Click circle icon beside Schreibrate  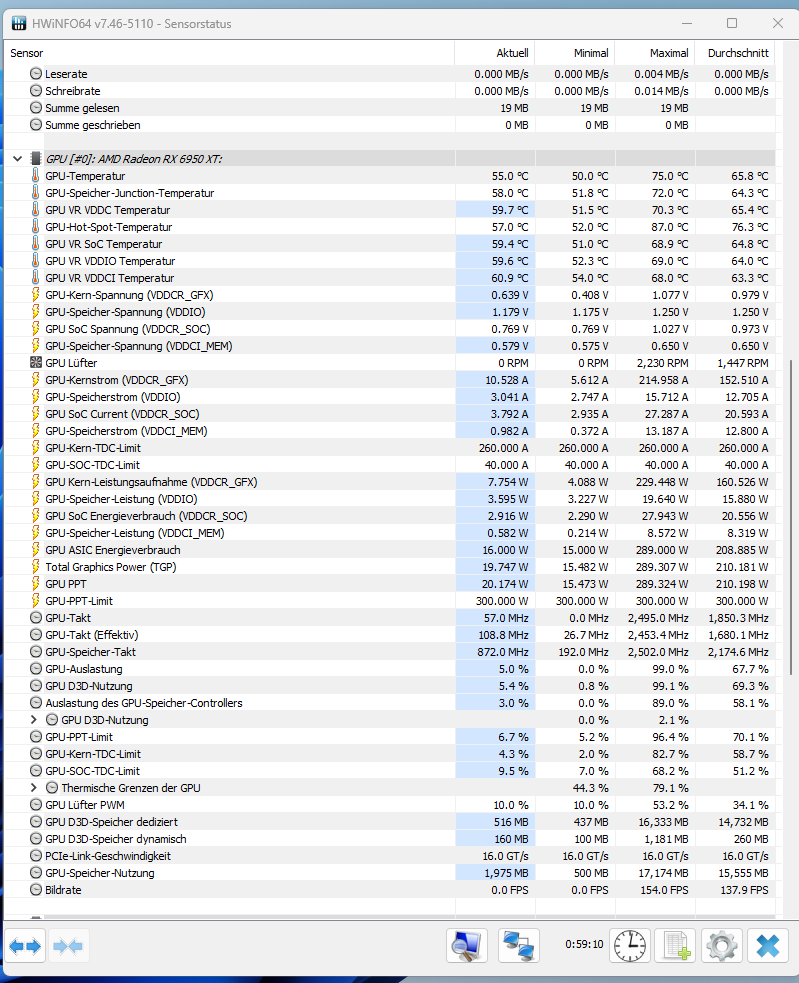pos(36,90)
